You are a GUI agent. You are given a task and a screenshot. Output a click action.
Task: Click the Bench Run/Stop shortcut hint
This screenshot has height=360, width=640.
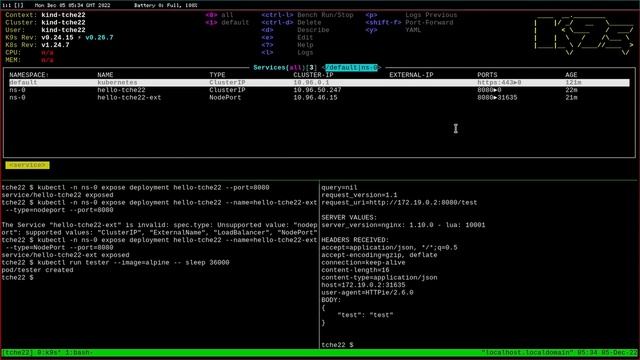(307, 15)
